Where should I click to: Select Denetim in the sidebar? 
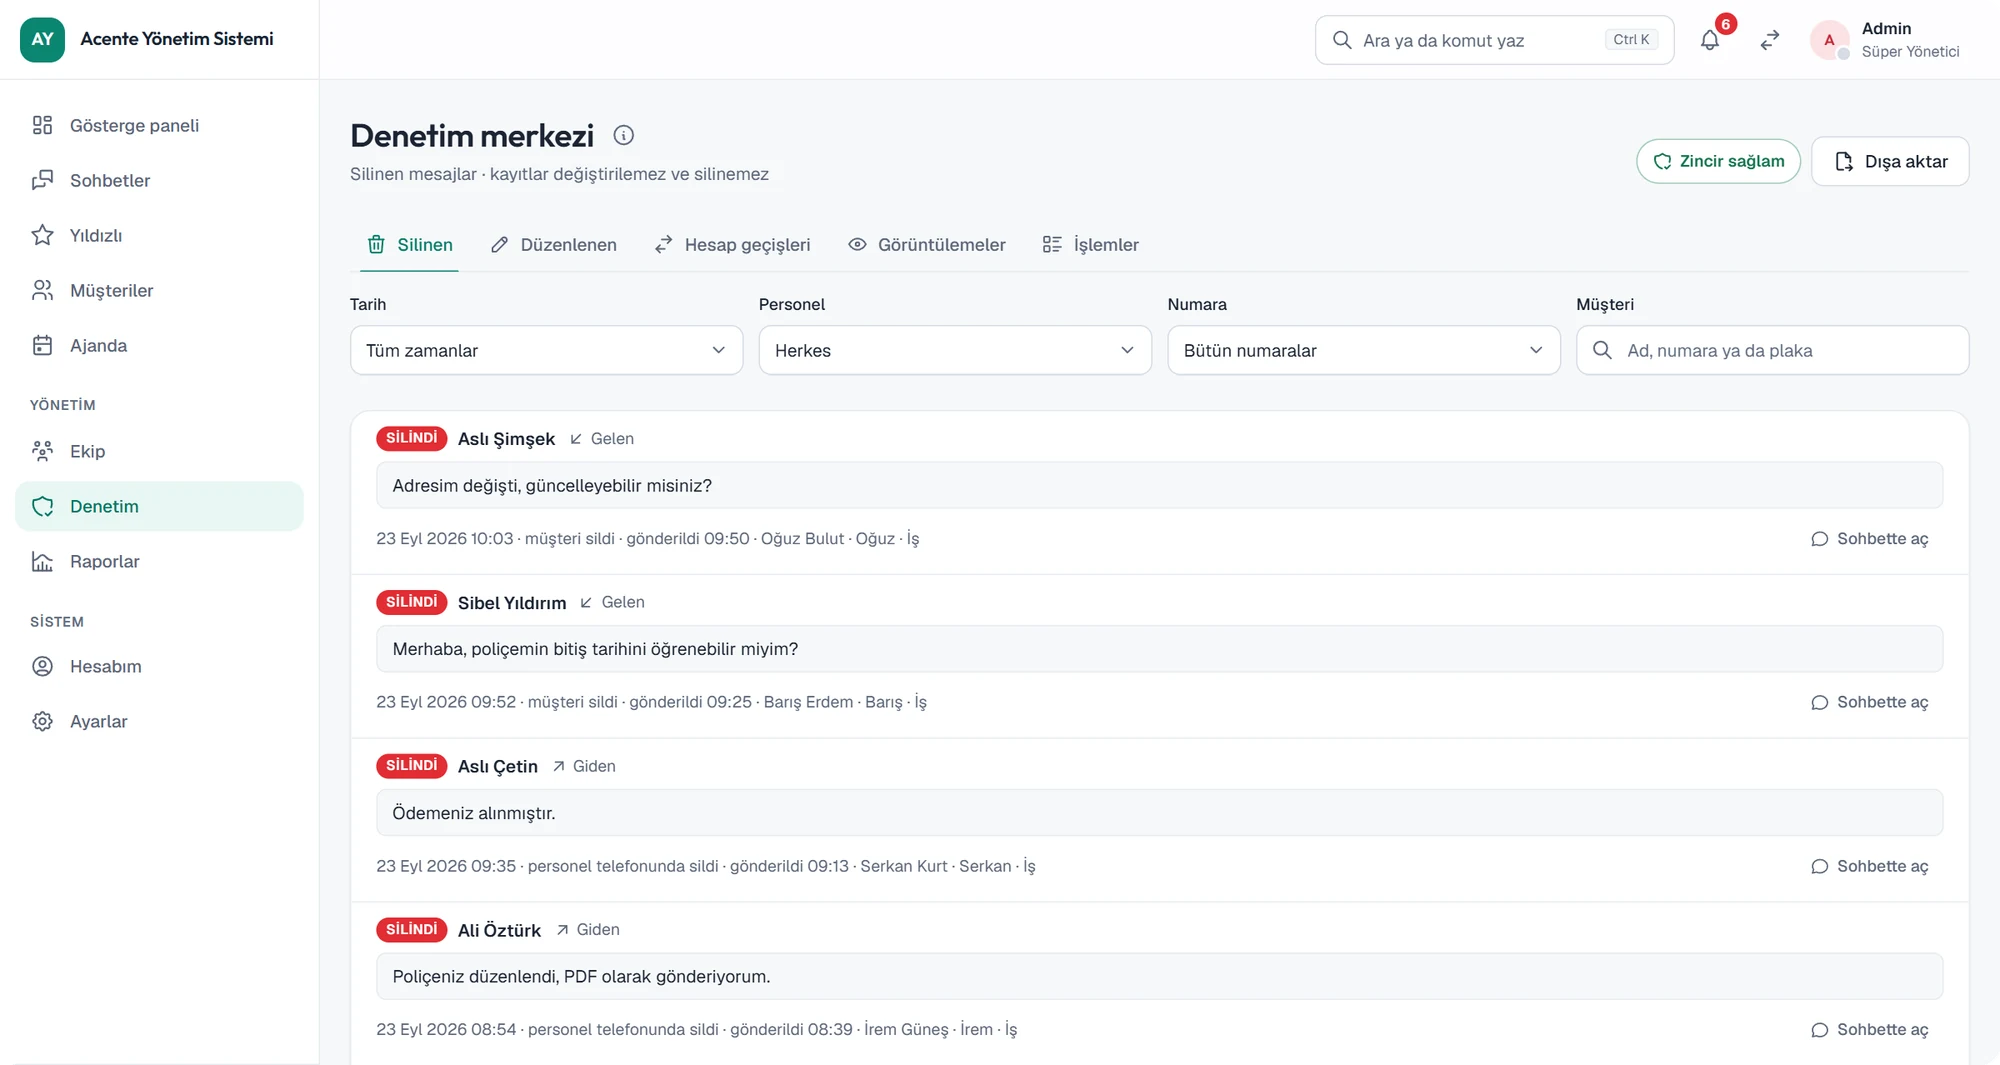coord(160,506)
